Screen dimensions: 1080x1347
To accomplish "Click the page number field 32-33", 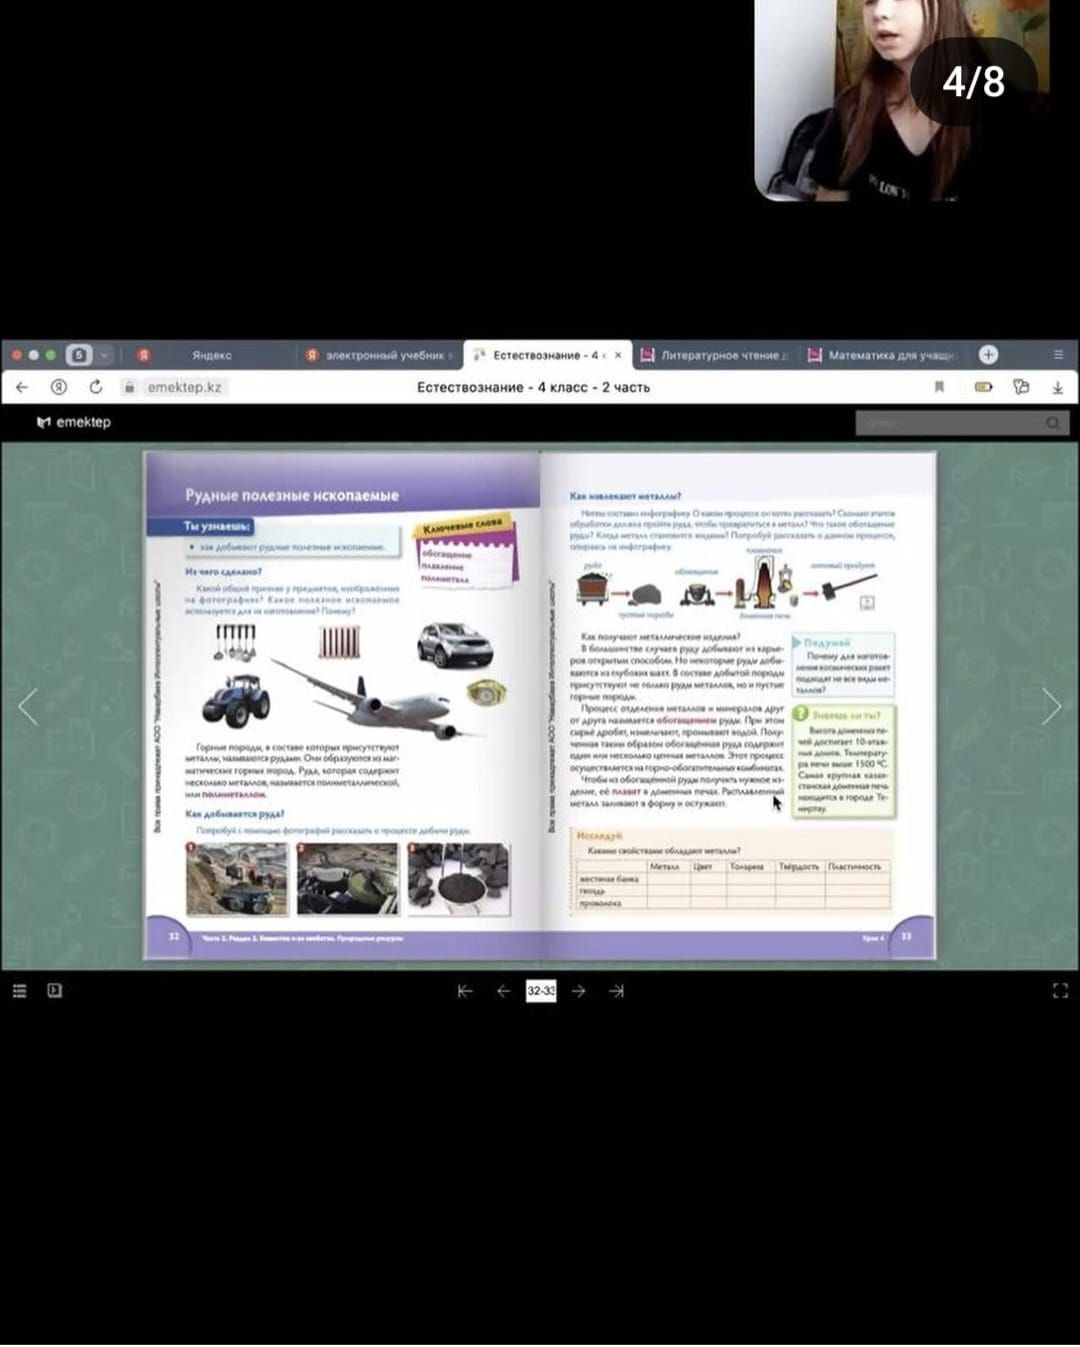I will 541,991.
